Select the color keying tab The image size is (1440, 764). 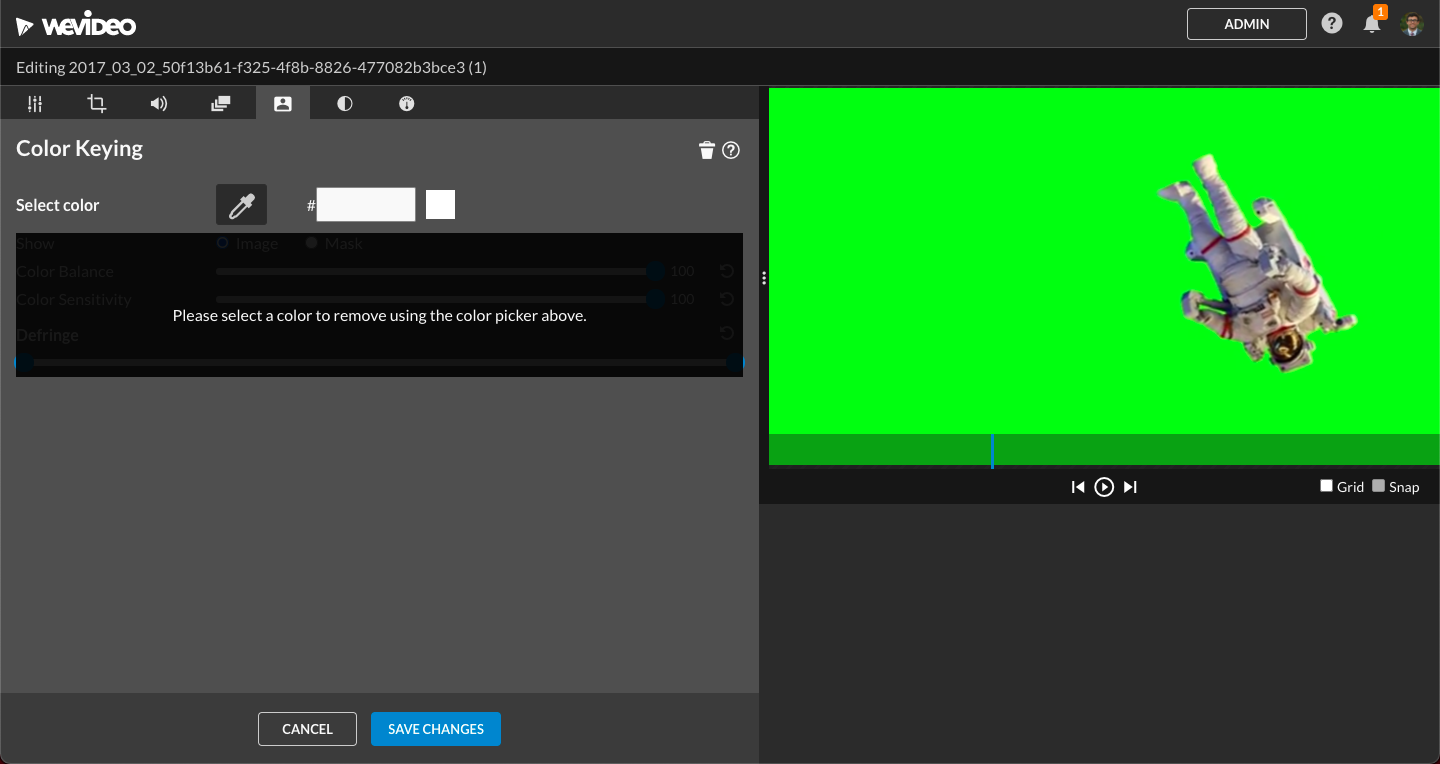tap(283, 103)
